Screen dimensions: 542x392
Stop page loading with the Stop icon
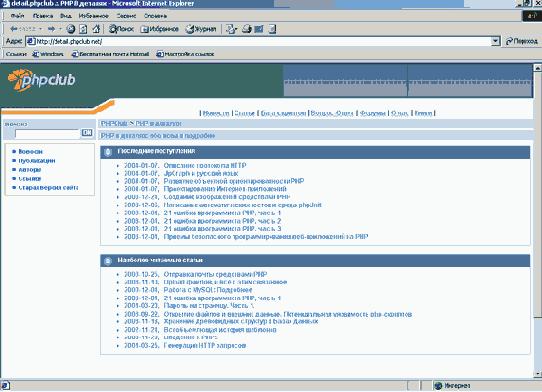pos(71,29)
